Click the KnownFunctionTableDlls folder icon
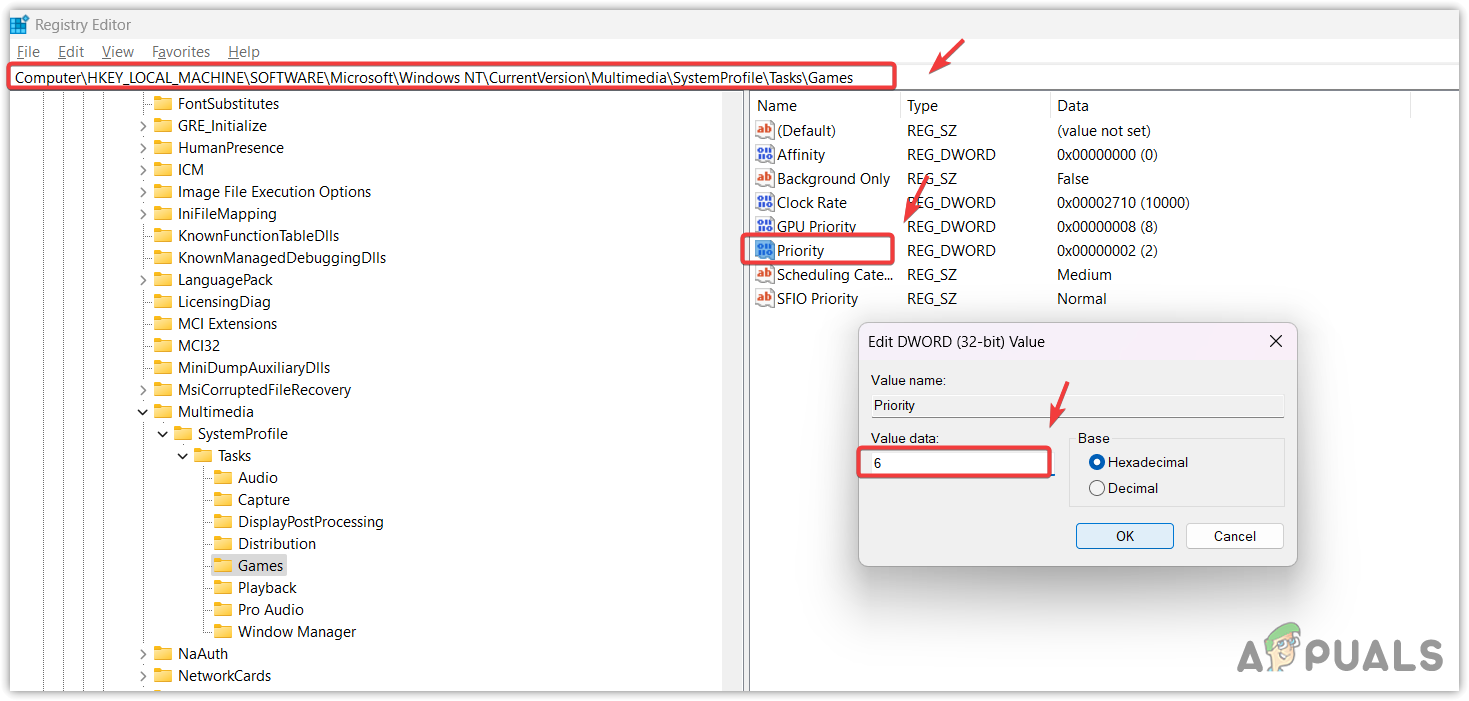The image size is (1469, 701). 163,235
